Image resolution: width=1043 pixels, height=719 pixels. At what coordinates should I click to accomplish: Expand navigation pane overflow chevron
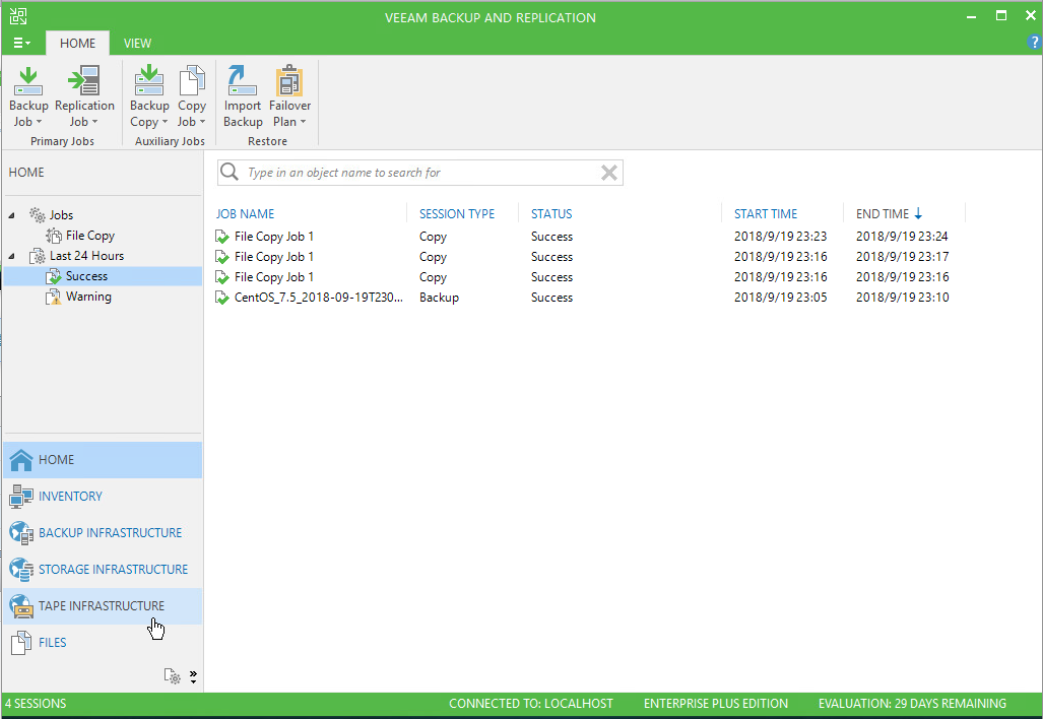[x=193, y=677]
